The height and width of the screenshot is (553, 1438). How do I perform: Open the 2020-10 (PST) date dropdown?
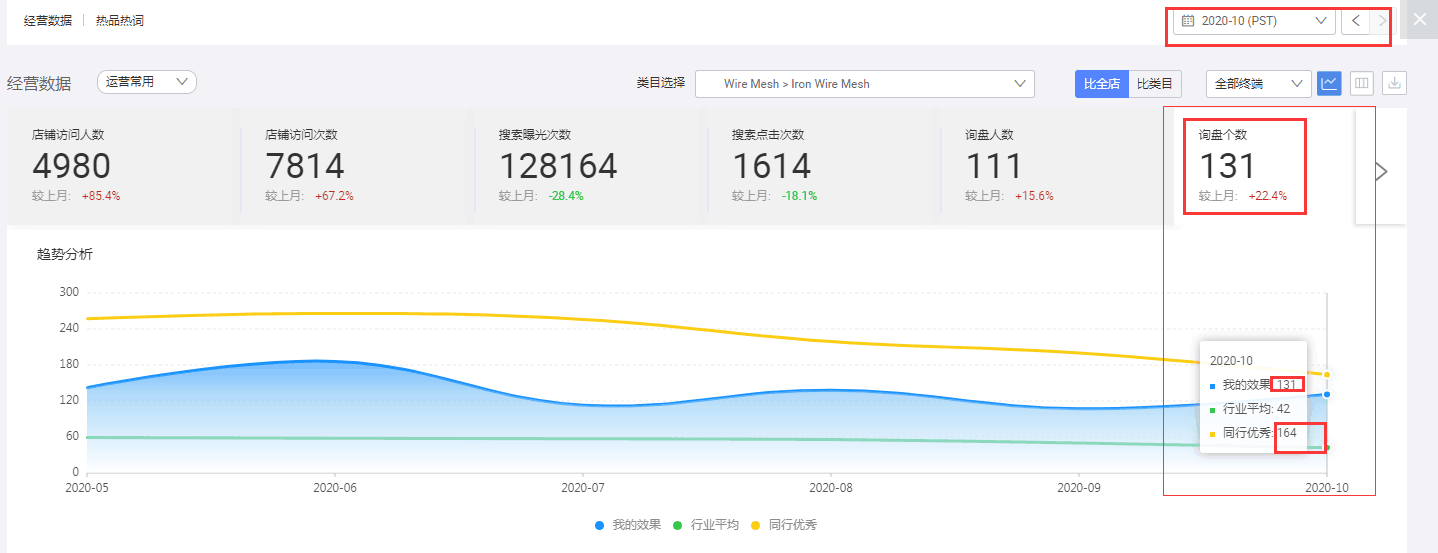1254,21
